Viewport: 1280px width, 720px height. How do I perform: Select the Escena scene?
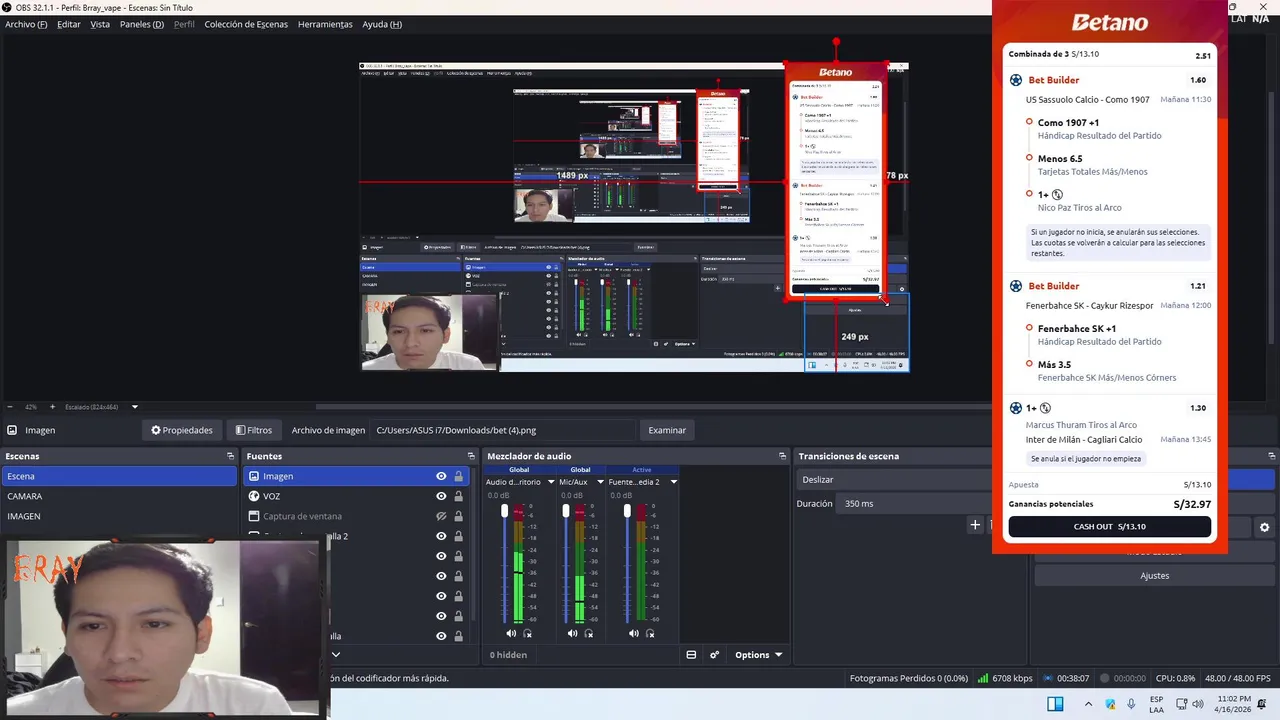pyautogui.click(x=118, y=476)
